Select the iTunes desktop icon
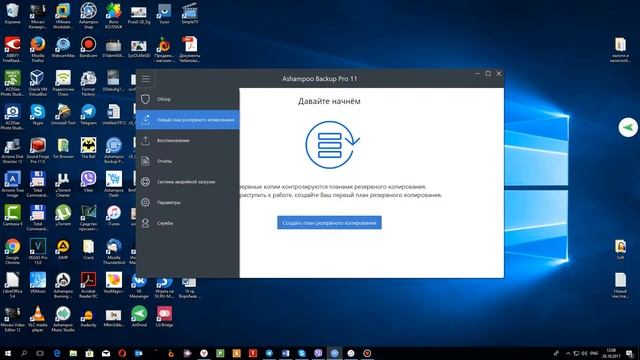This screenshot has height=360, width=640. [113, 216]
